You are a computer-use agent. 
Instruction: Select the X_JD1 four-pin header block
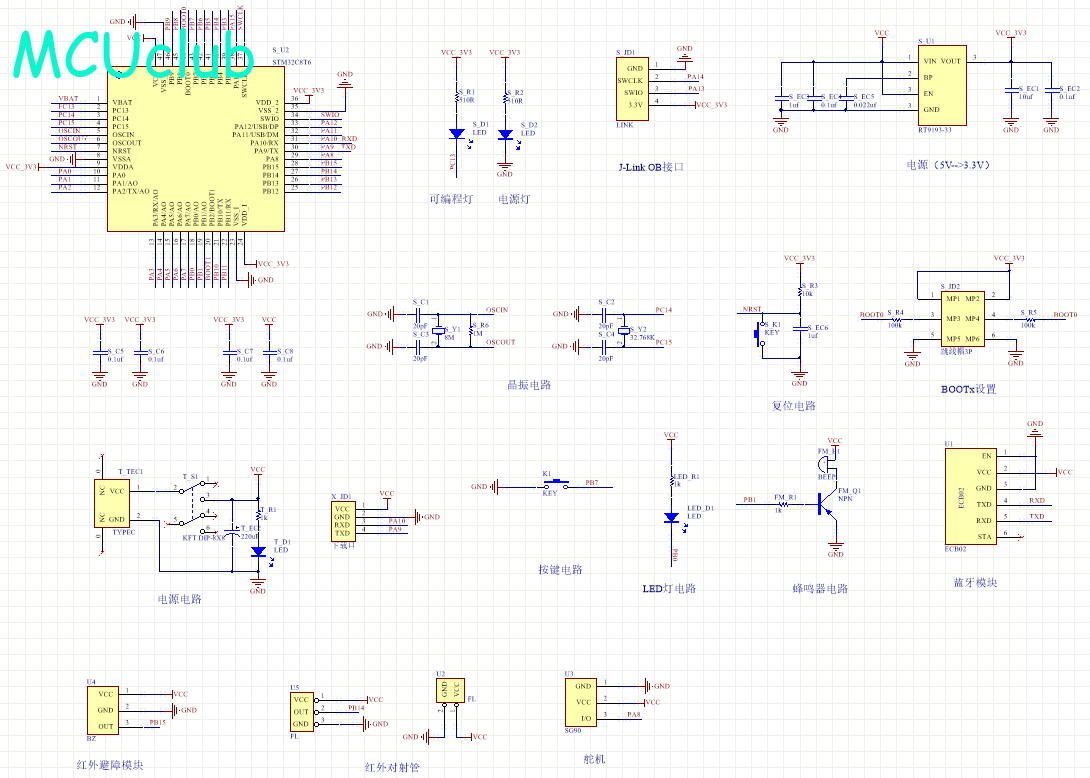(342, 519)
